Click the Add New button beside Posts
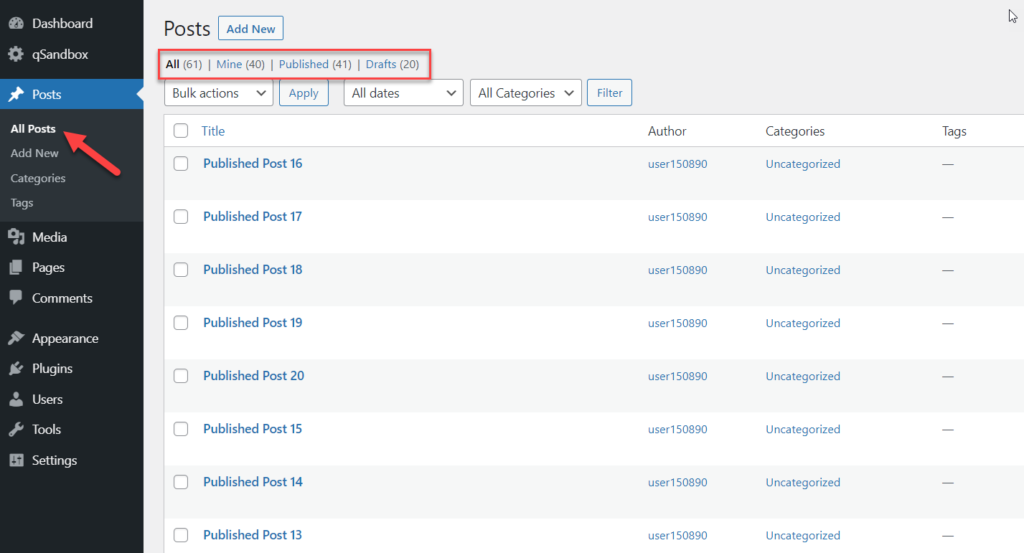 251,28
